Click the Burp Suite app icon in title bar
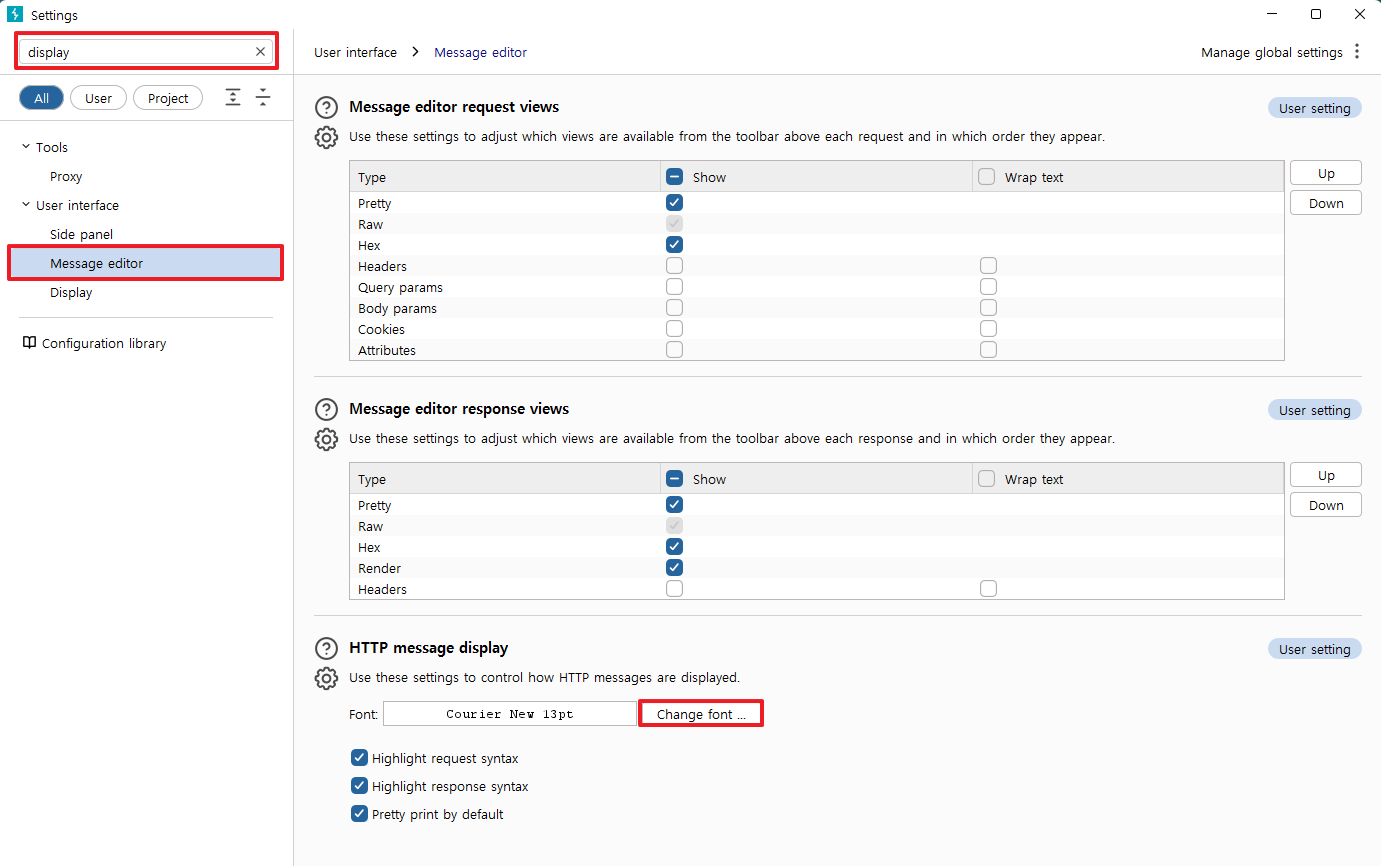The image size is (1381, 866). coord(15,15)
